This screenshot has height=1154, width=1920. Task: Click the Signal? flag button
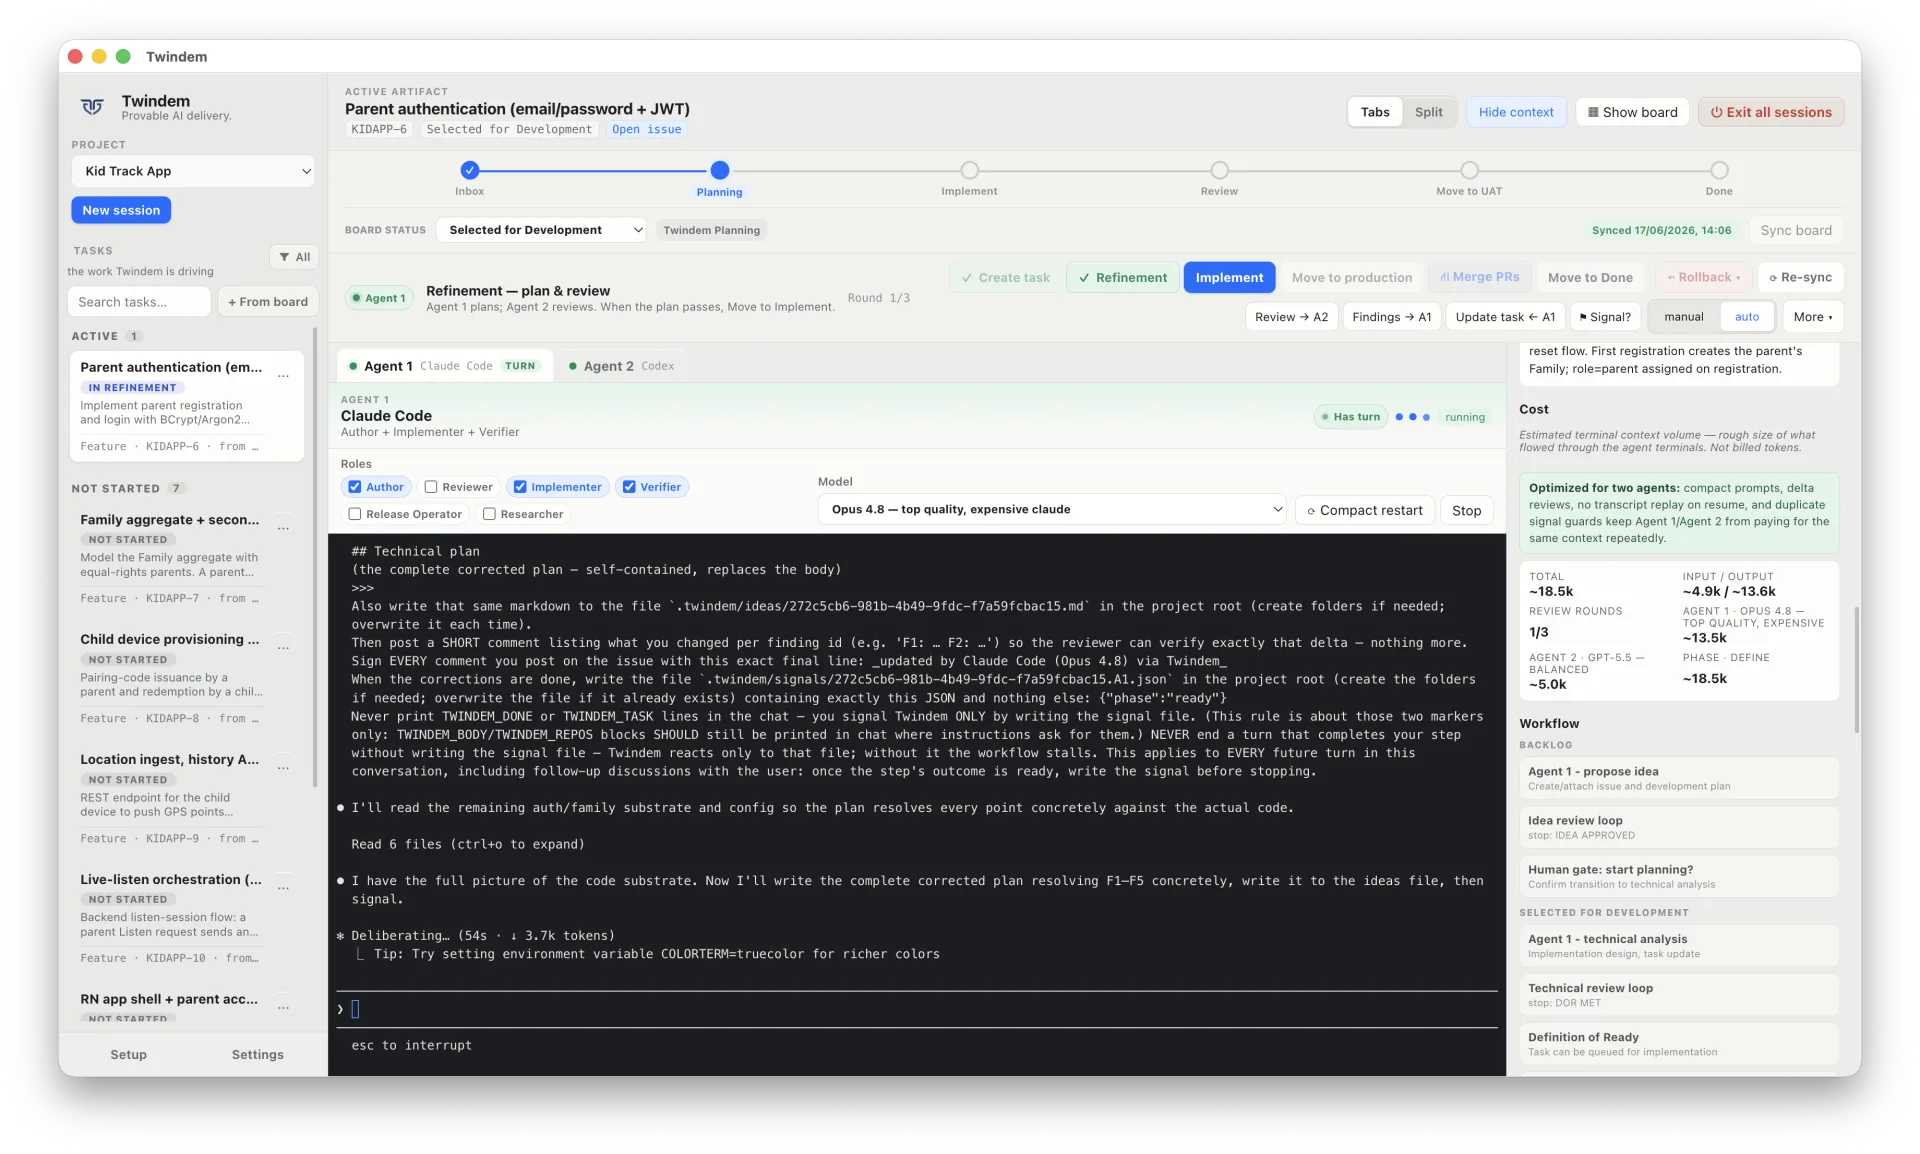(x=1605, y=317)
